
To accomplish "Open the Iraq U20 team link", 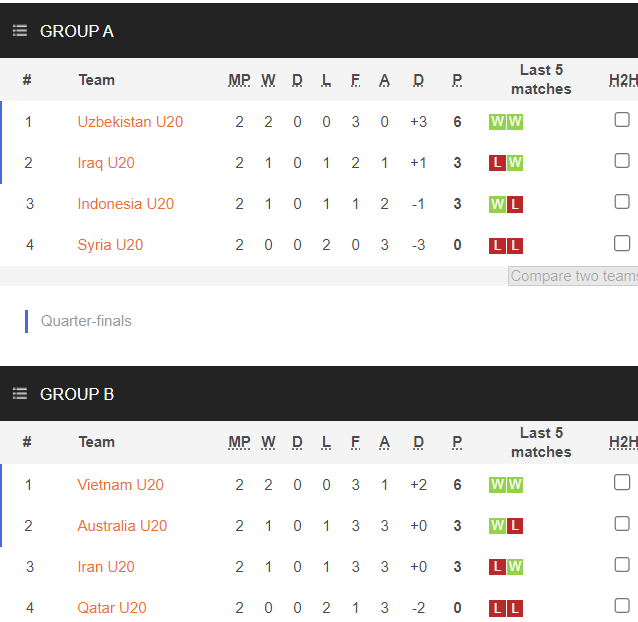I will tap(106, 163).
